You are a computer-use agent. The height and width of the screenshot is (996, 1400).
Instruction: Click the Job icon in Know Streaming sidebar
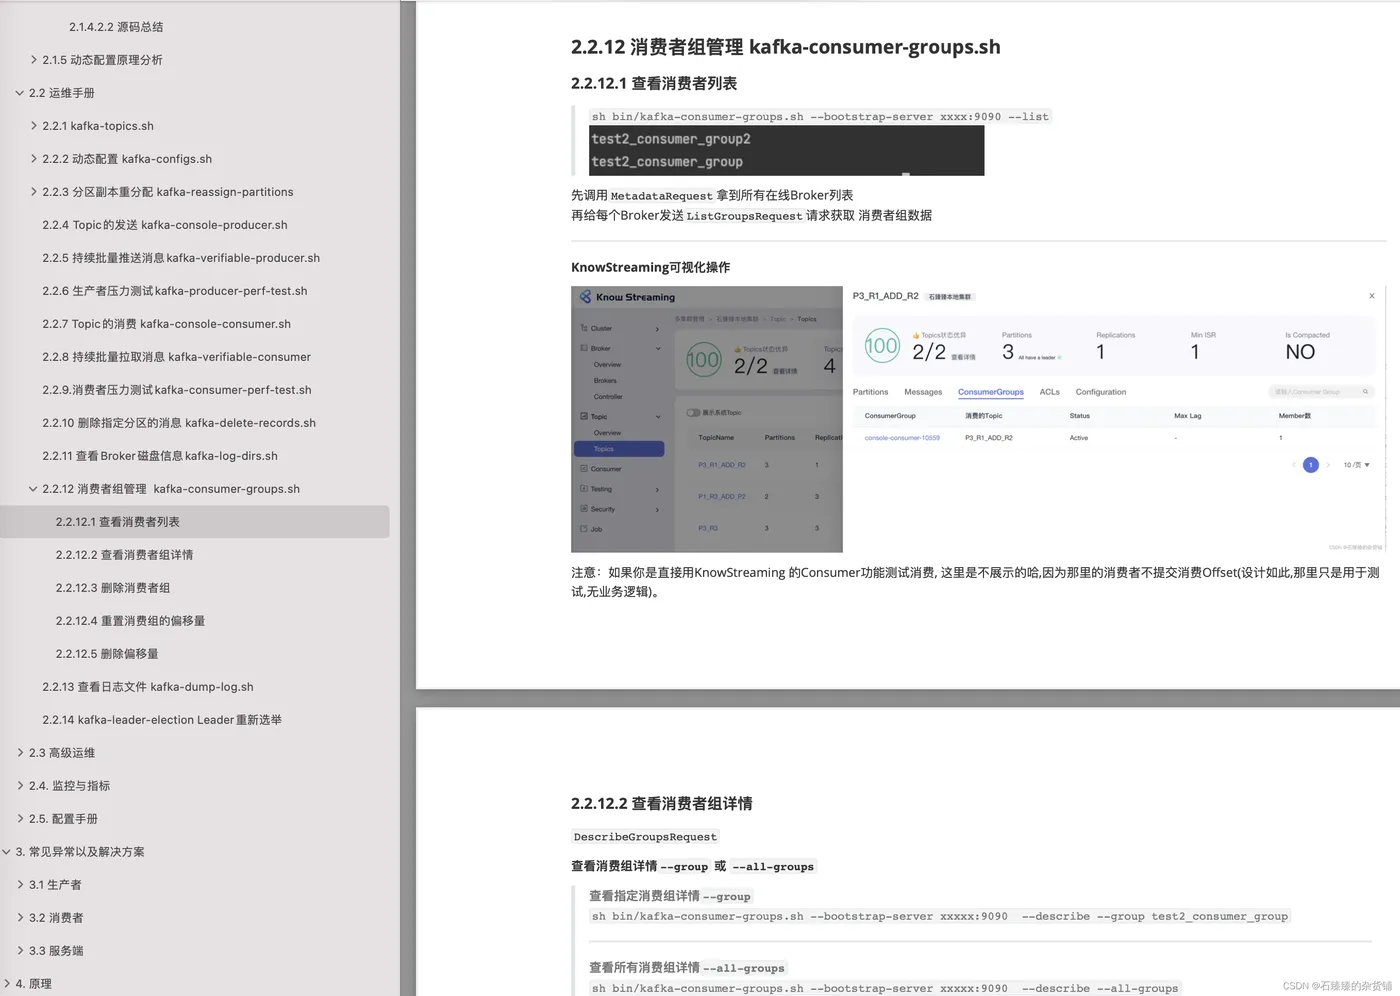pos(584,529)
